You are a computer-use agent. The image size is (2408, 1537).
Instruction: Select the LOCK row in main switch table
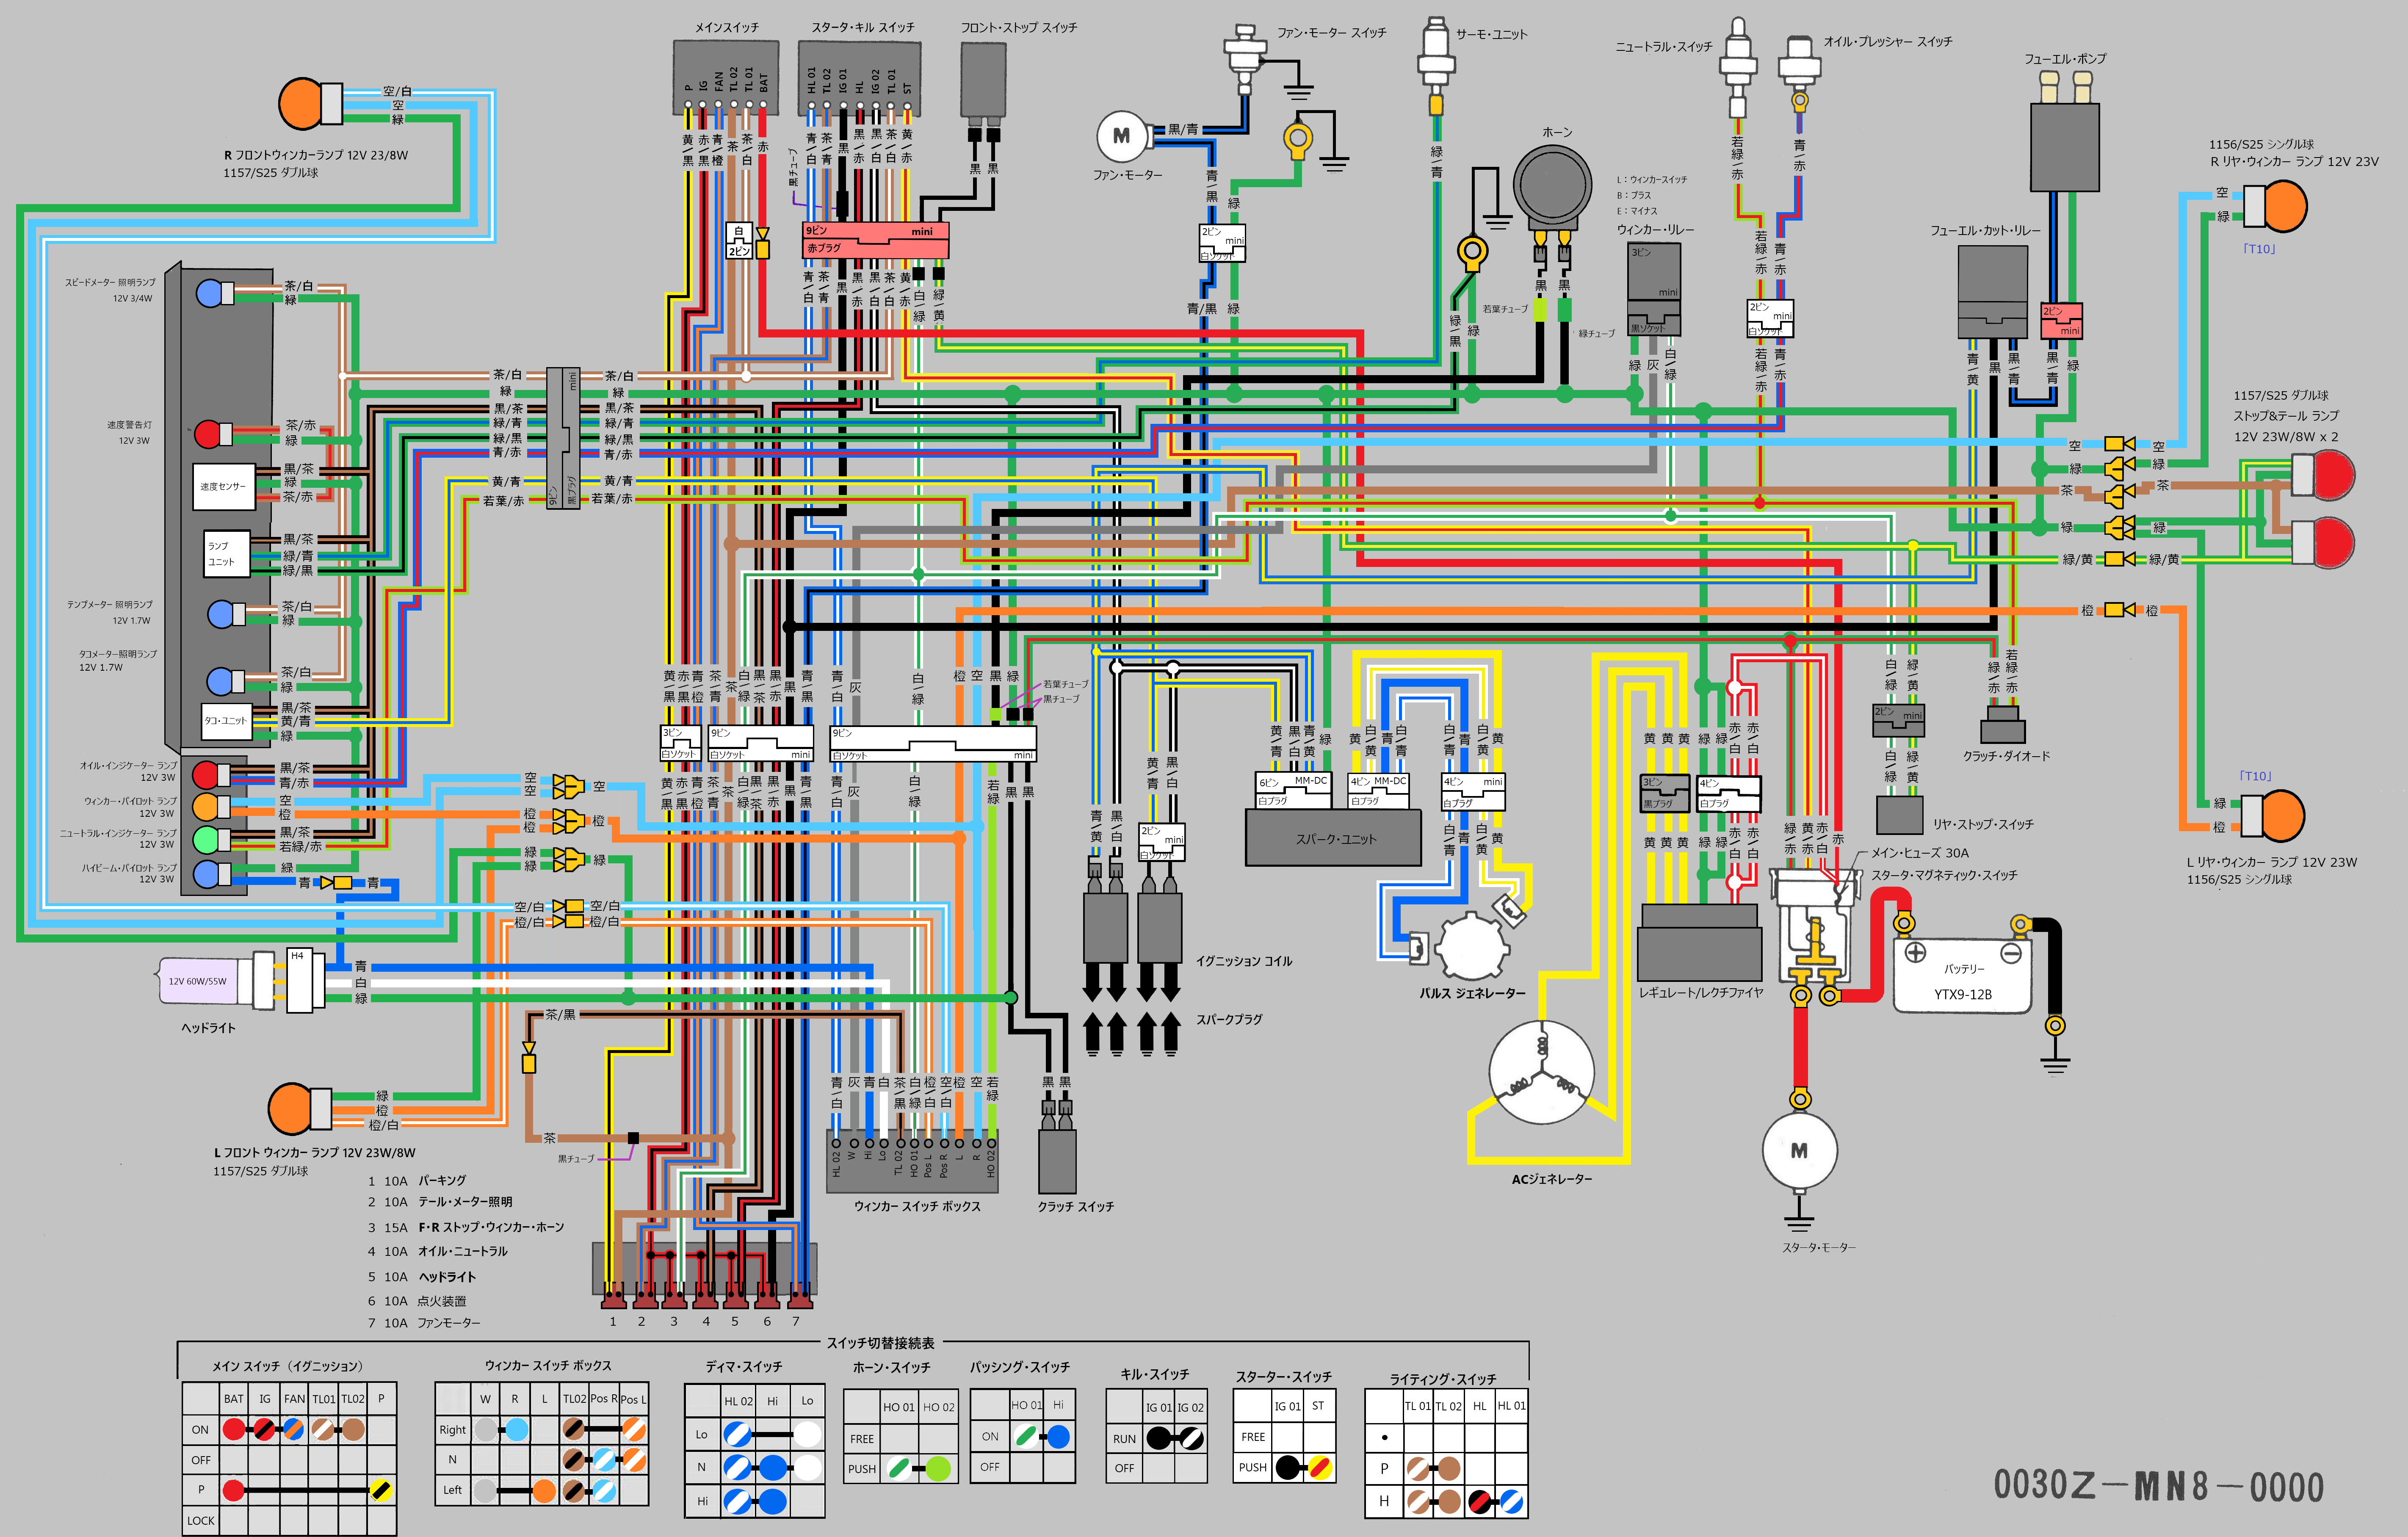click(x=289, y=1521)
